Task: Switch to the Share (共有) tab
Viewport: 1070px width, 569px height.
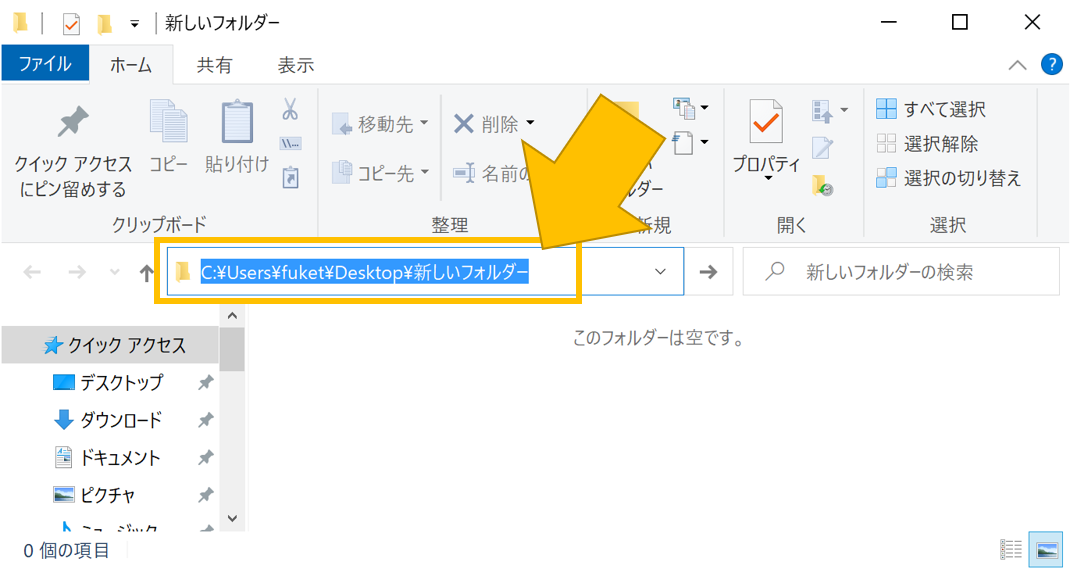Action: [214, 65]
